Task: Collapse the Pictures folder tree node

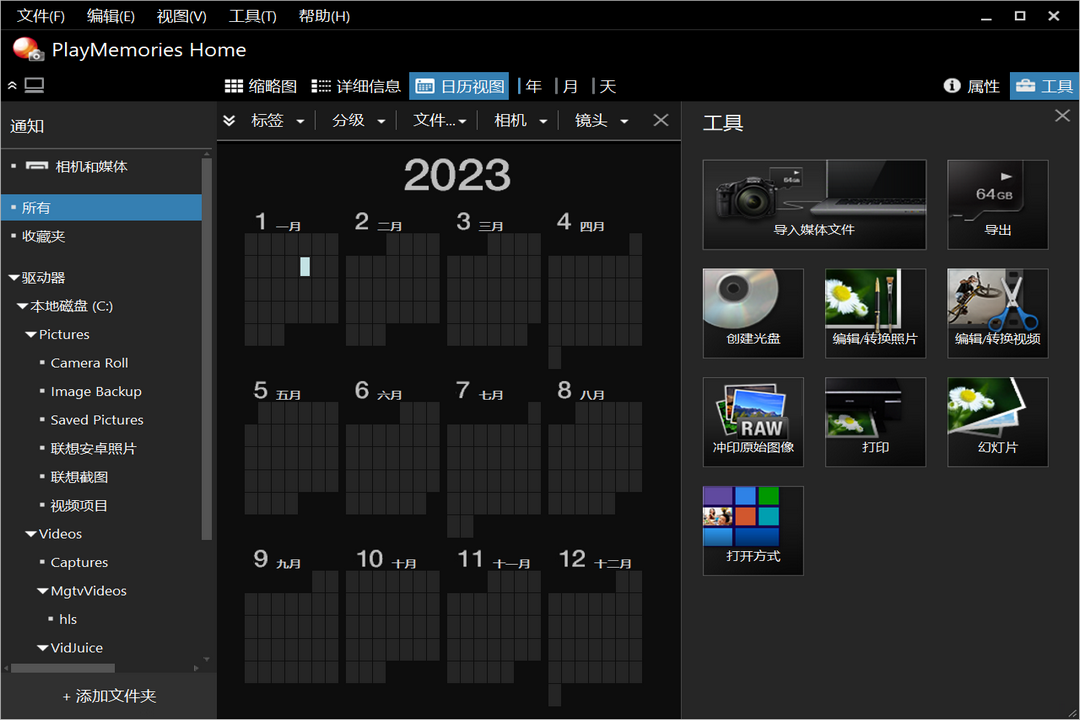Action: click(x=30, y=335)
